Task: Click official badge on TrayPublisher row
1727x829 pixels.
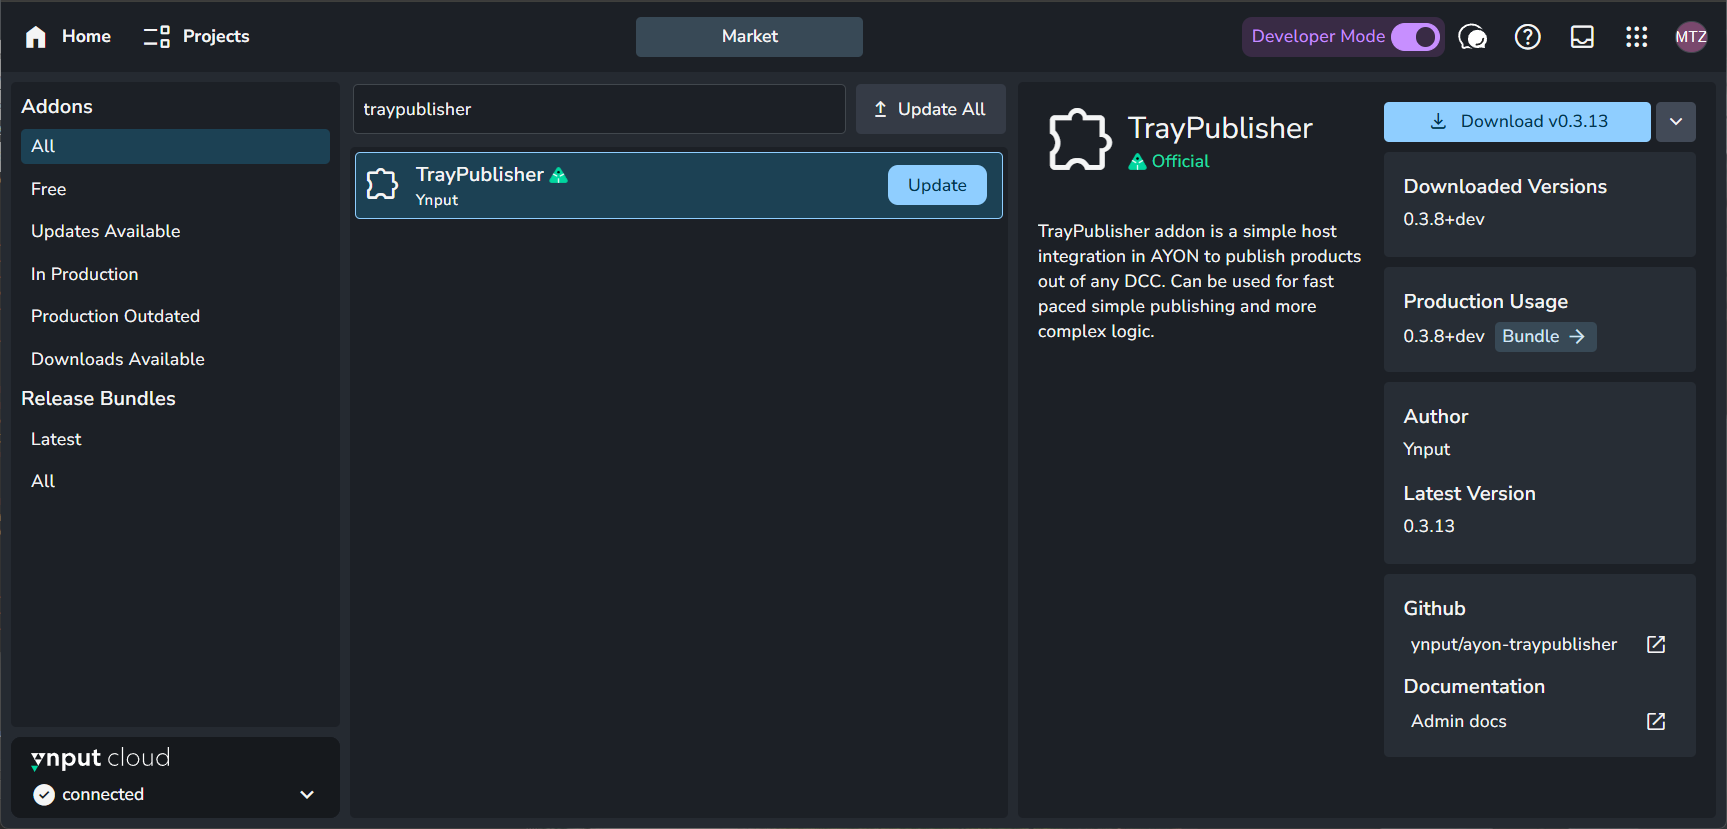Action: point(559,175)
